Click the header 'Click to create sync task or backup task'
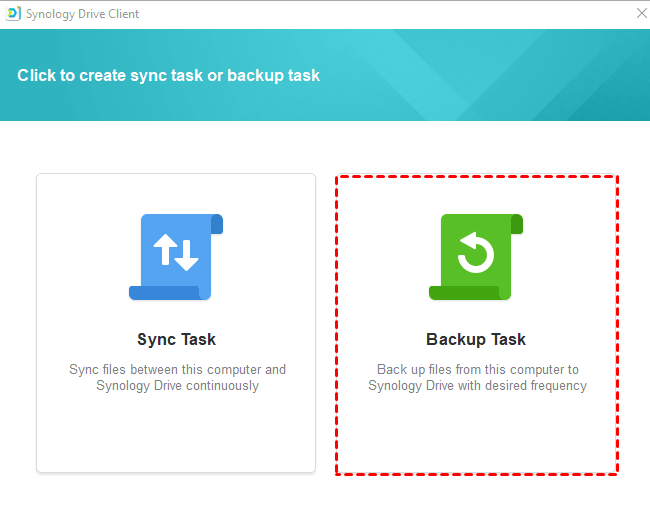The image size is (650, 520). coord(169,75)
